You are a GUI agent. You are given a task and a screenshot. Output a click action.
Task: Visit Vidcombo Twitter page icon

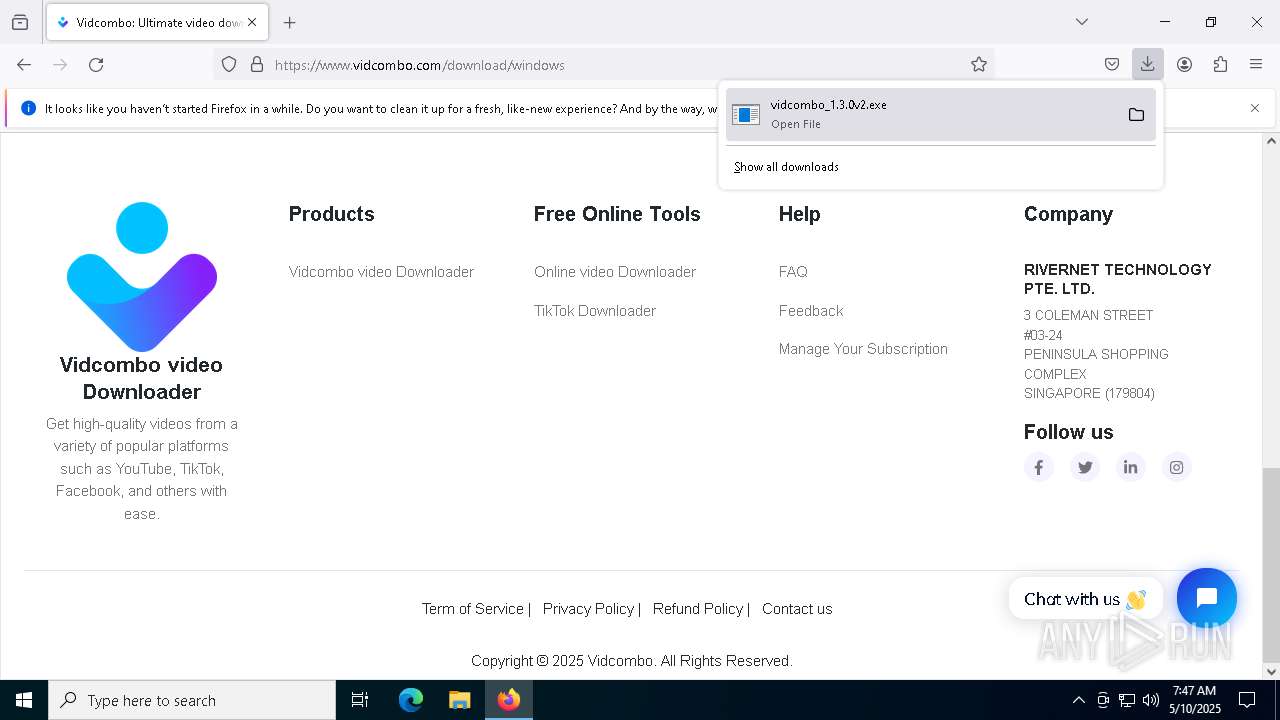pos(1085,467)
